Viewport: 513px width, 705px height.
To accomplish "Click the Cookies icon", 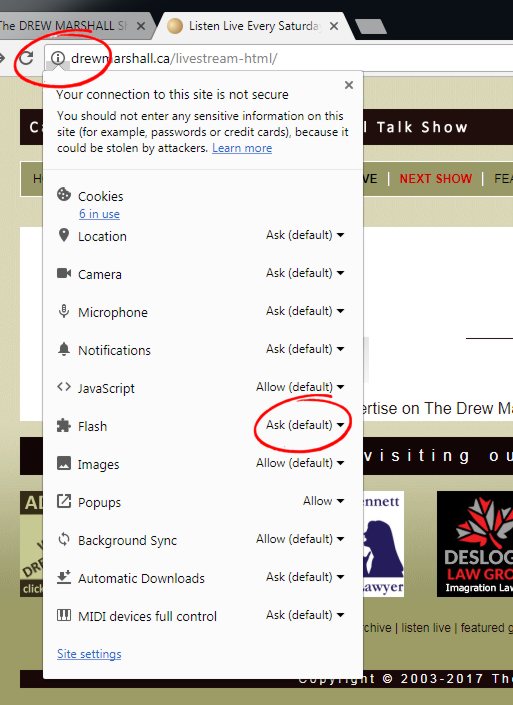I will click(64, 194).
